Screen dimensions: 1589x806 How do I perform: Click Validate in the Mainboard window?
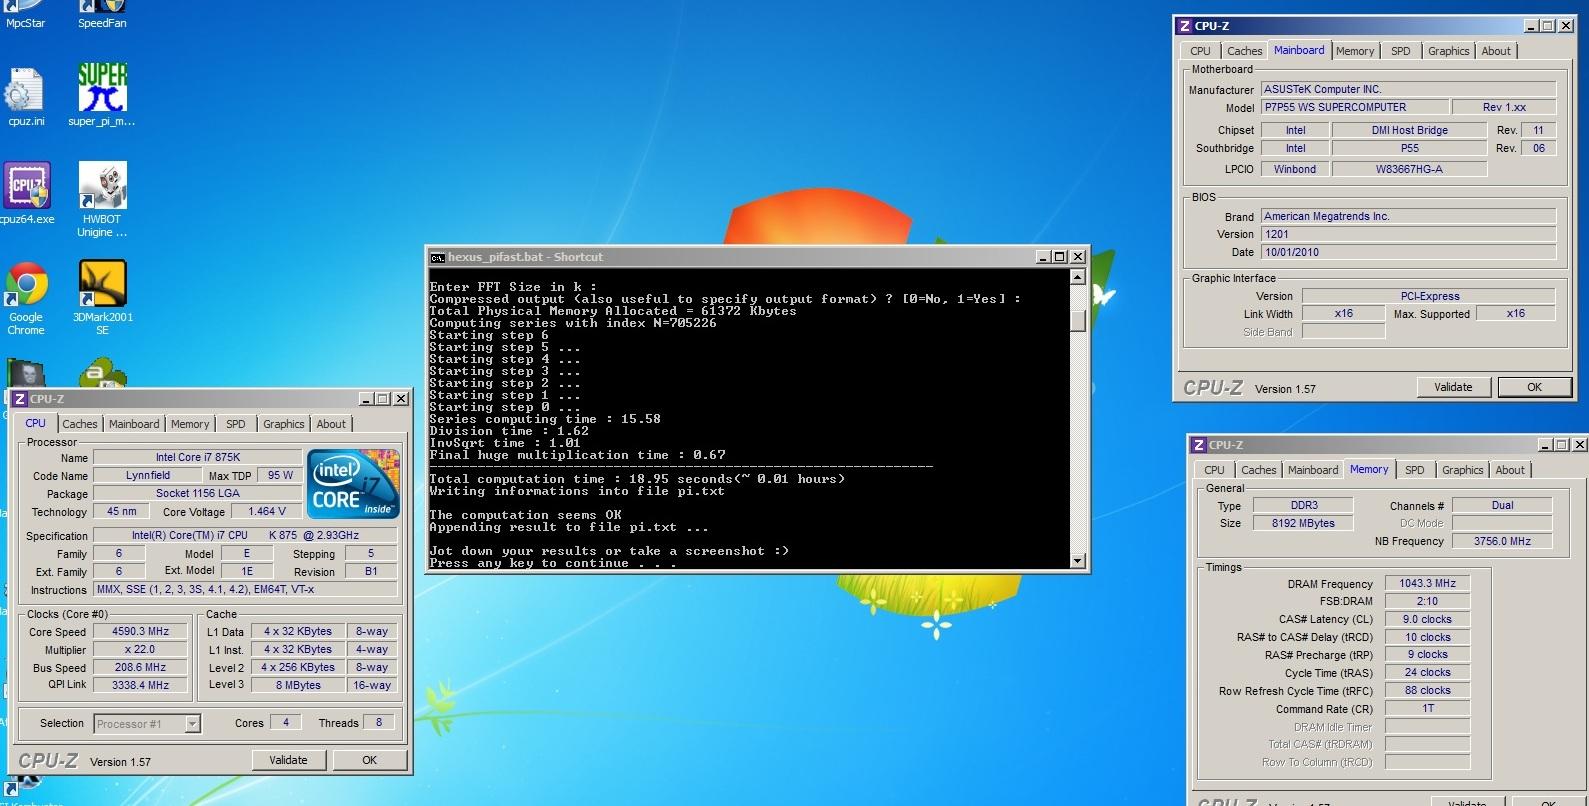pyautogui.click(x=1453, y=387)
